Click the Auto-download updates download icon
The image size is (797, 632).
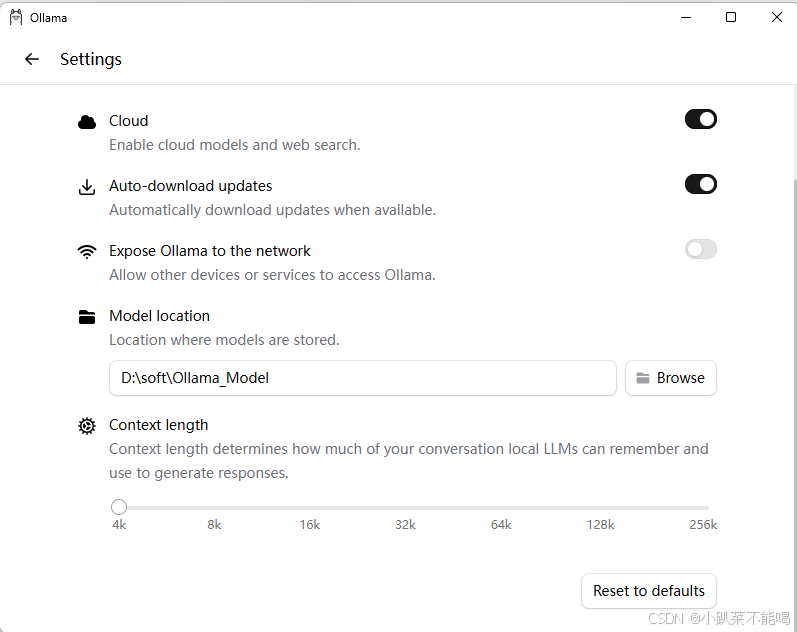tap(87, 187)
